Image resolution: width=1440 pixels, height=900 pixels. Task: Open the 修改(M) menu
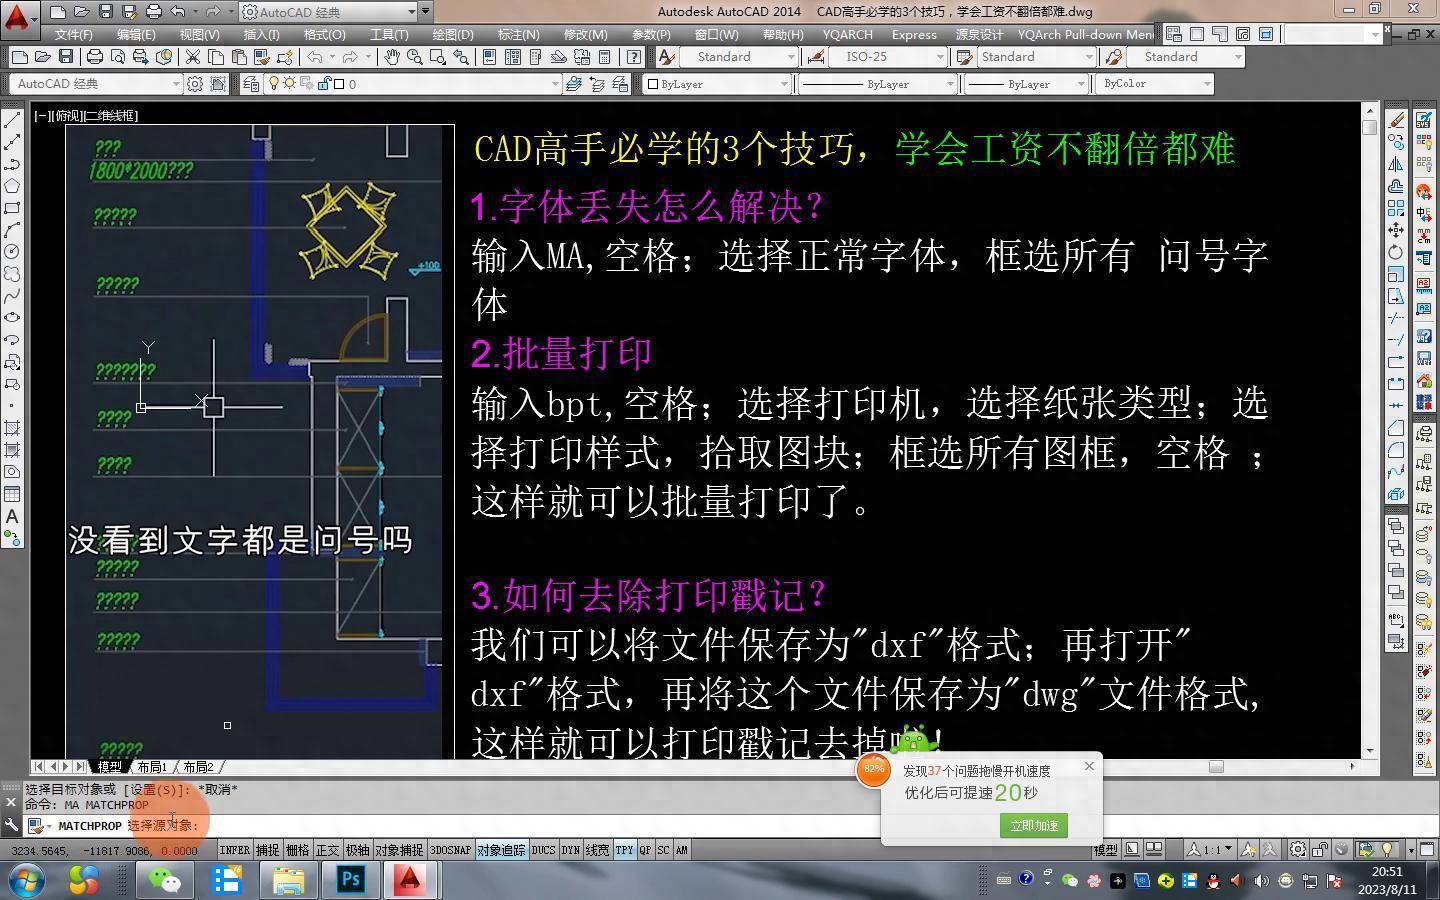point(585,34)
